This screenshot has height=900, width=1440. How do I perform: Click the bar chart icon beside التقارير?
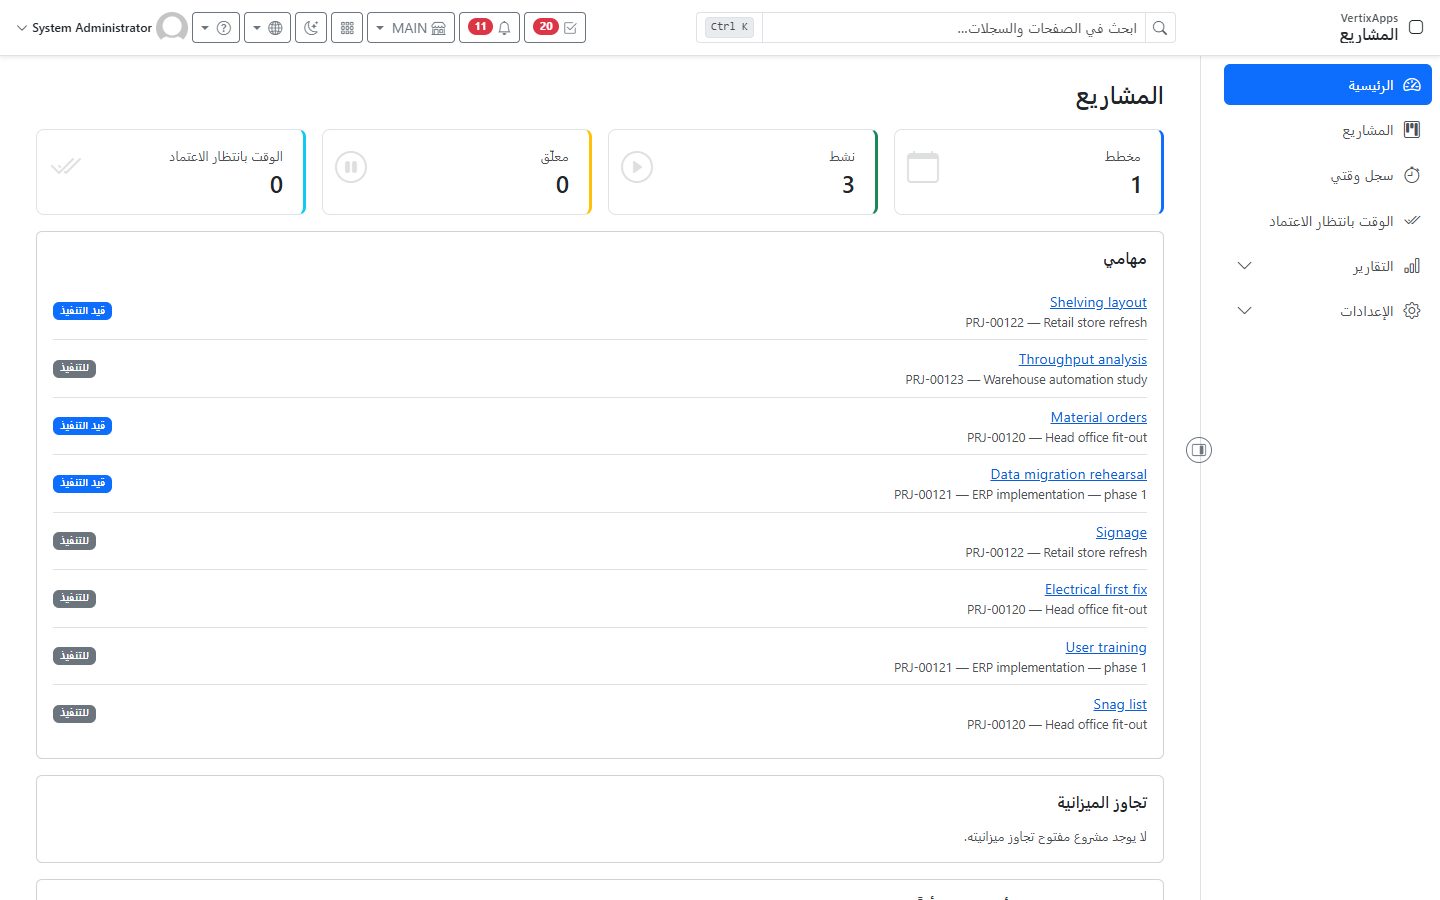tap(1412, 266)
